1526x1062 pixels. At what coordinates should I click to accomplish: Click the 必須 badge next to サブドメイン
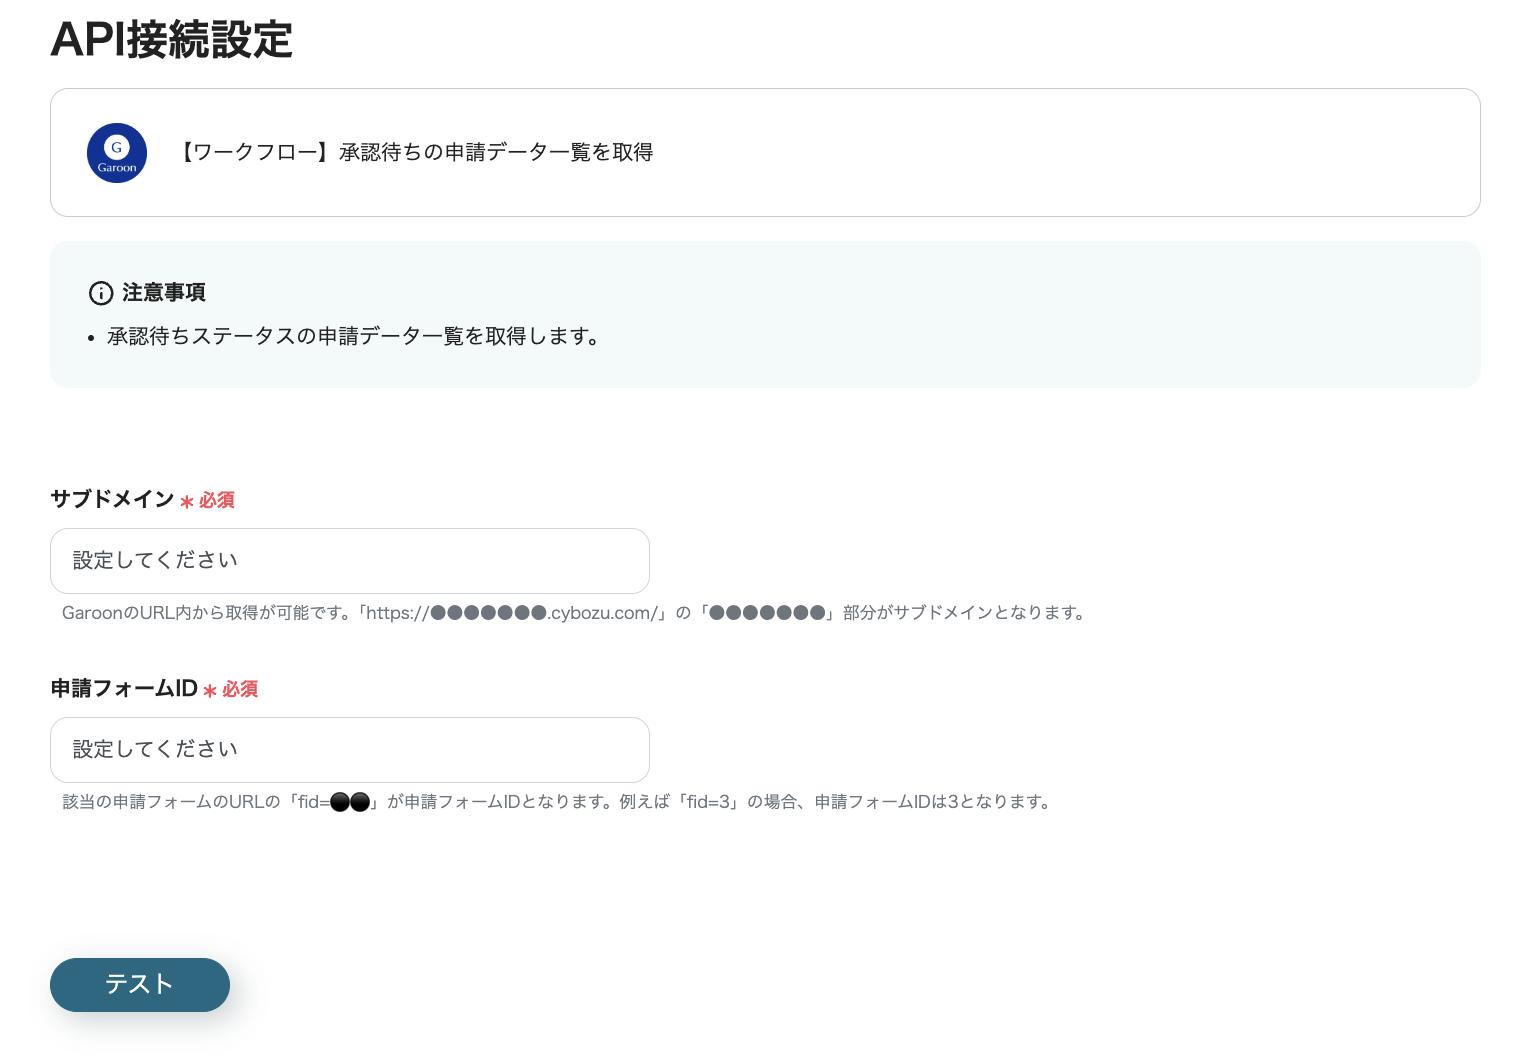[216, 500]
